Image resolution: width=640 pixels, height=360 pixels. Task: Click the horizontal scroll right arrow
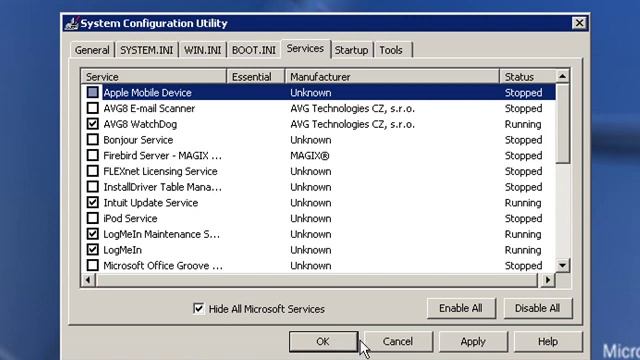(548, 280)
